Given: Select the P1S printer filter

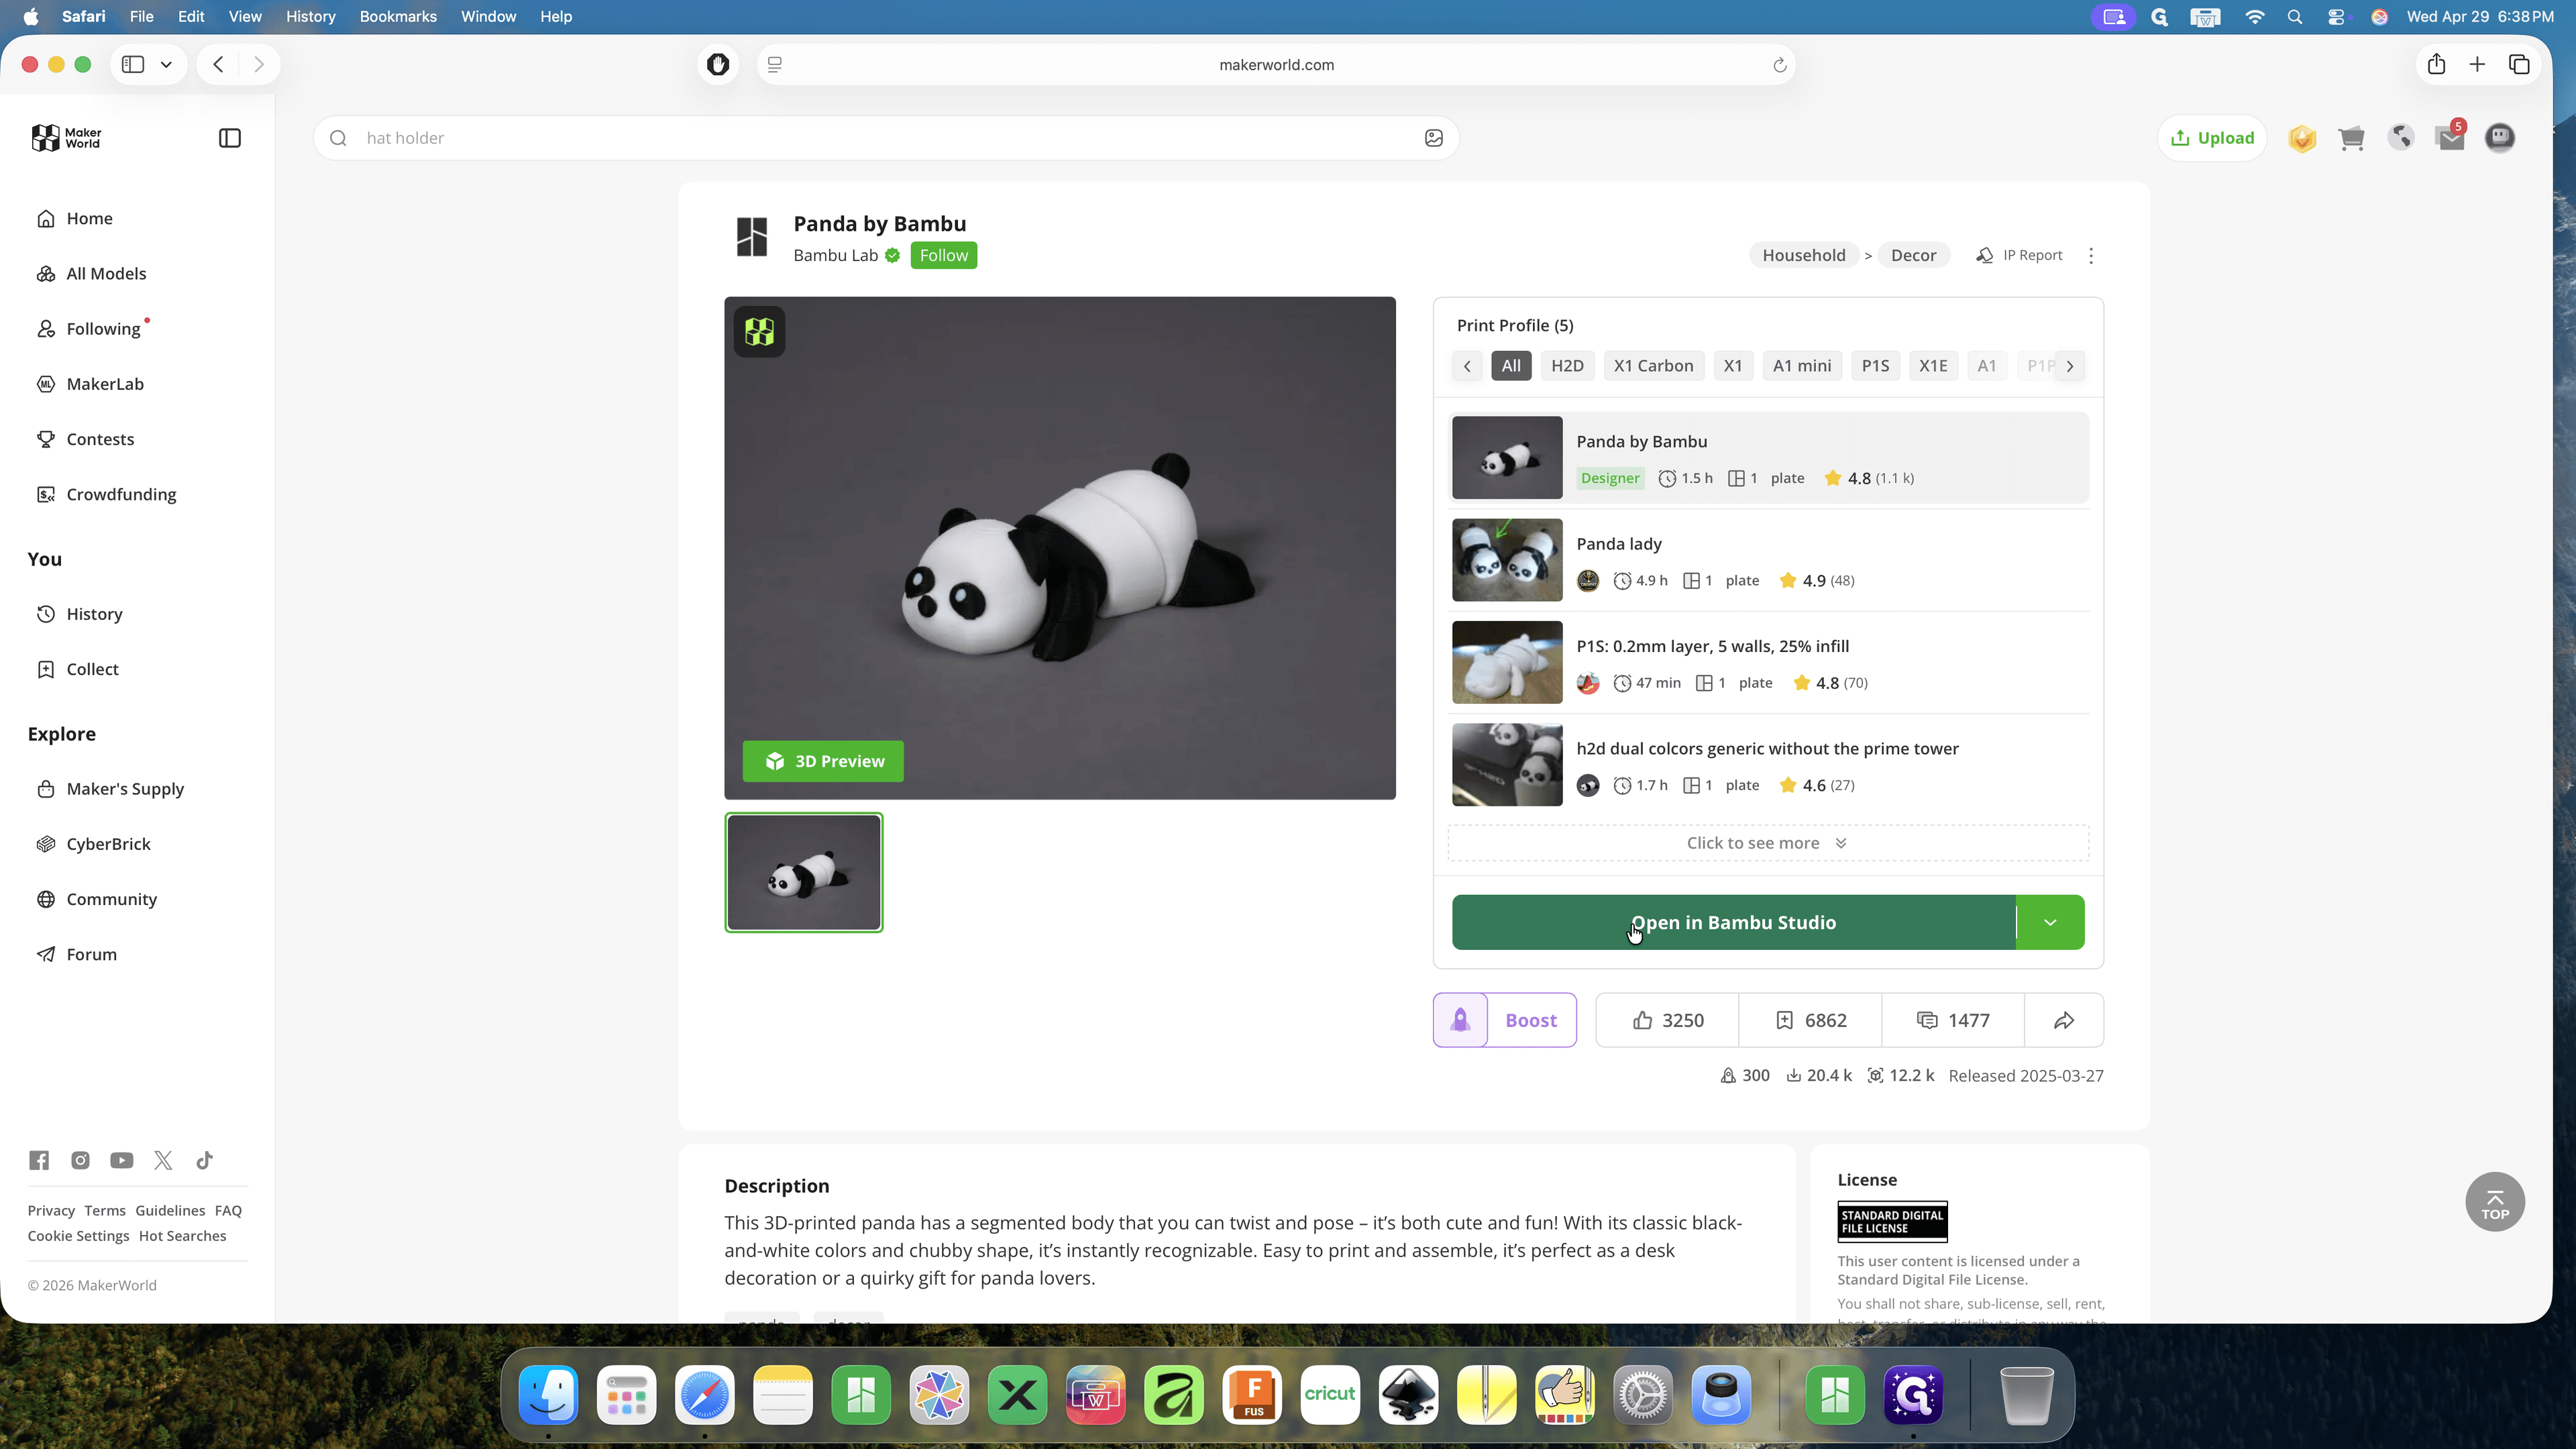Looking at the screenshot, I should tap(1875, 366).
